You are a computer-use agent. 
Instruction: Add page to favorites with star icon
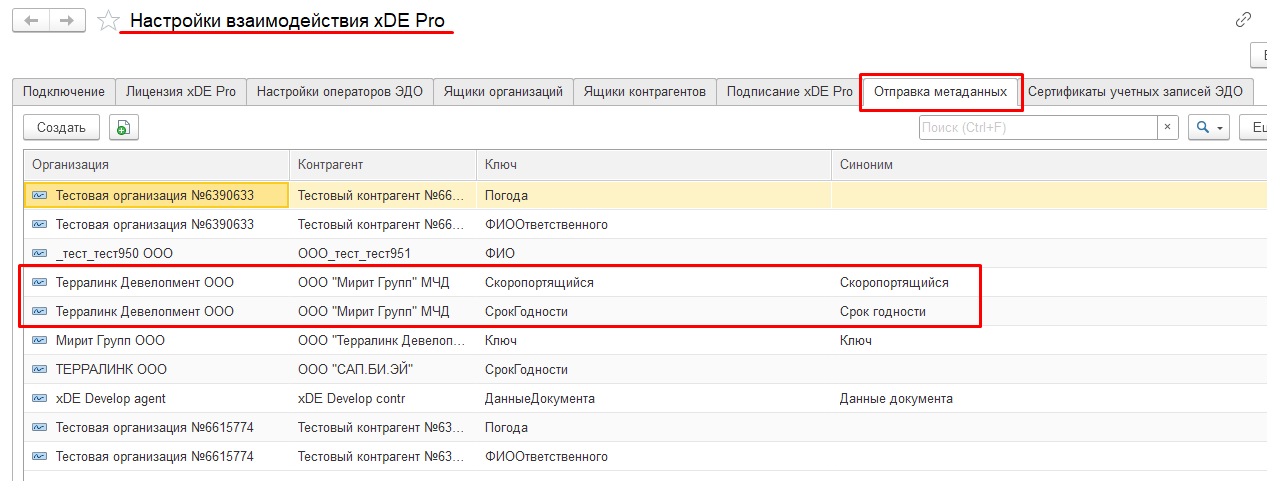click(108, 20)
